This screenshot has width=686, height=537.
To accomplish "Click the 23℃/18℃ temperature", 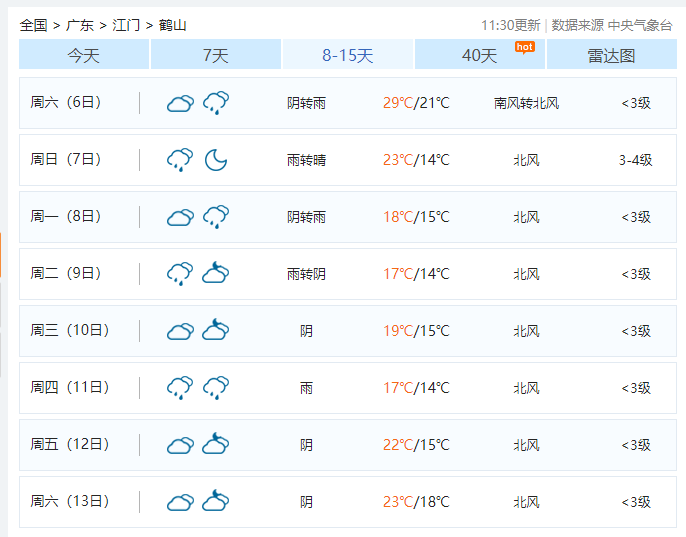I will 416,502.
